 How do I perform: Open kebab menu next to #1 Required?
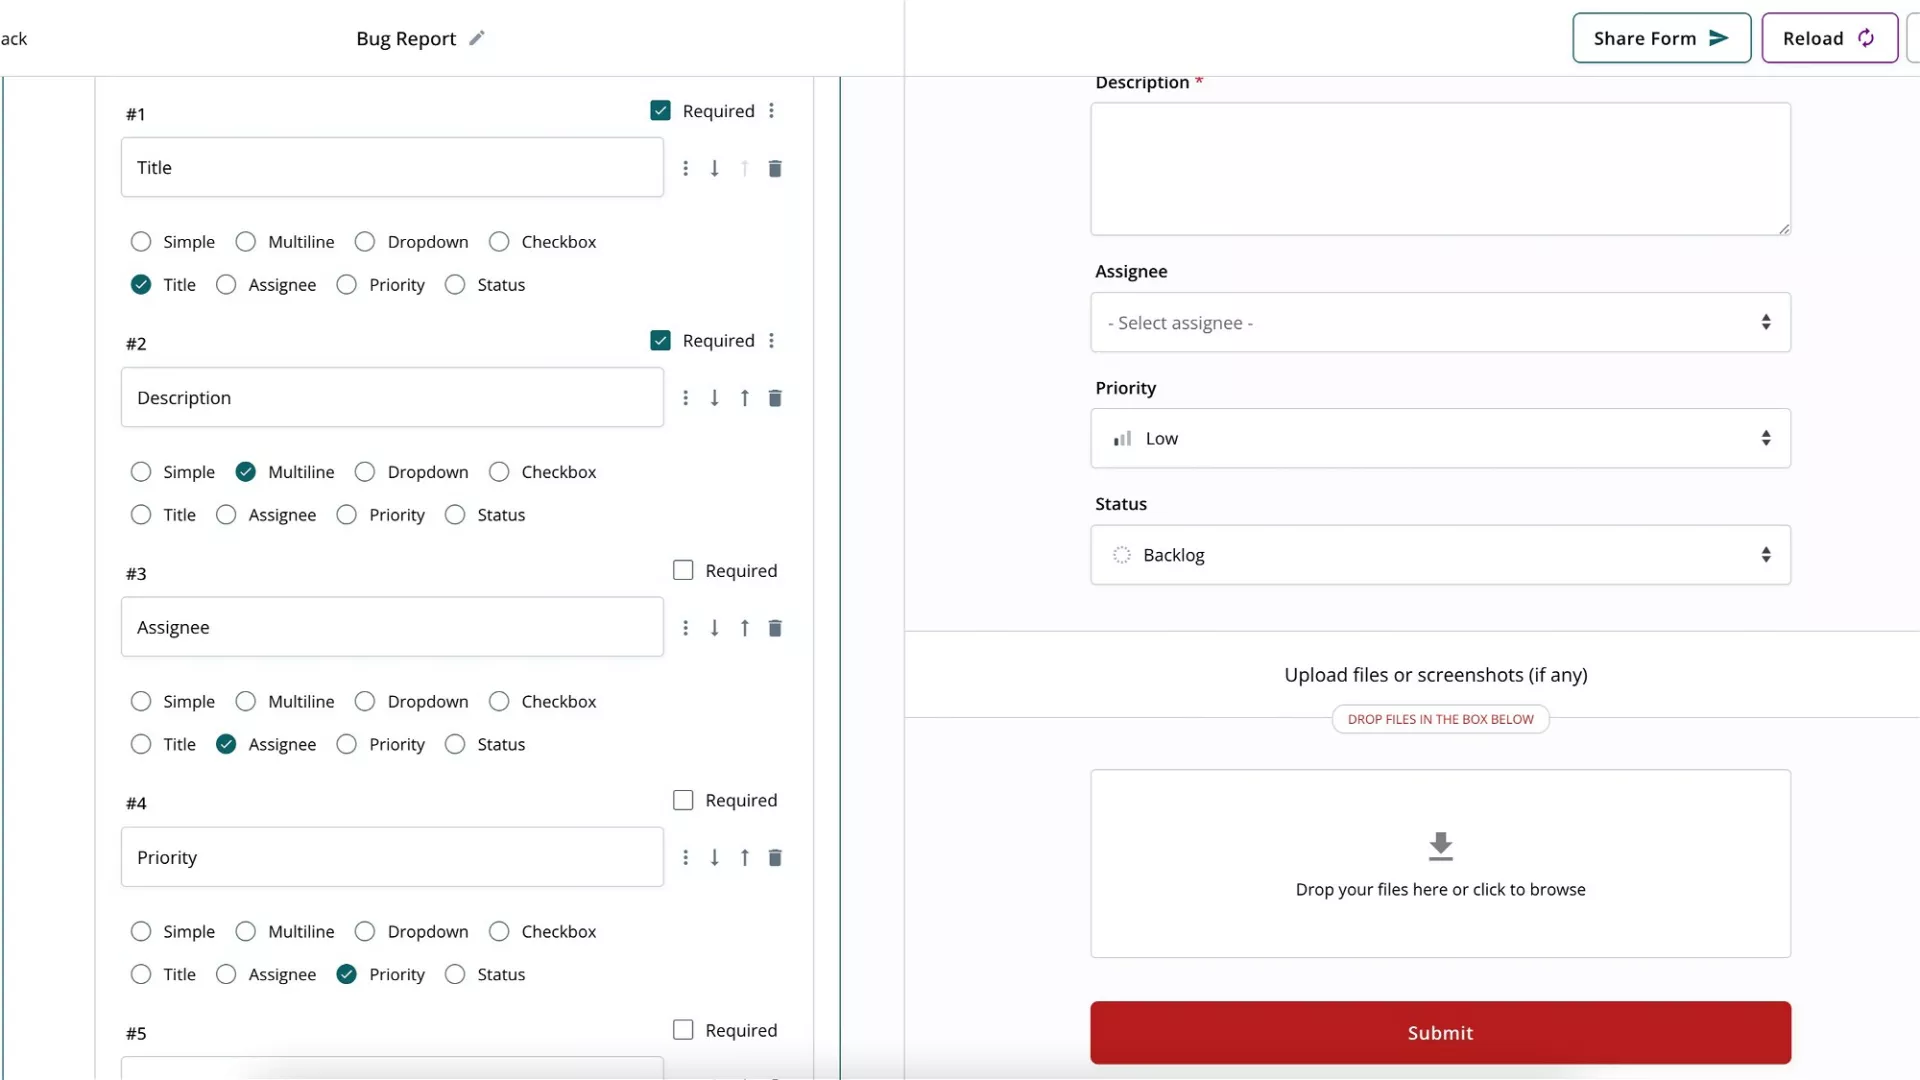(x=771, y=111)
